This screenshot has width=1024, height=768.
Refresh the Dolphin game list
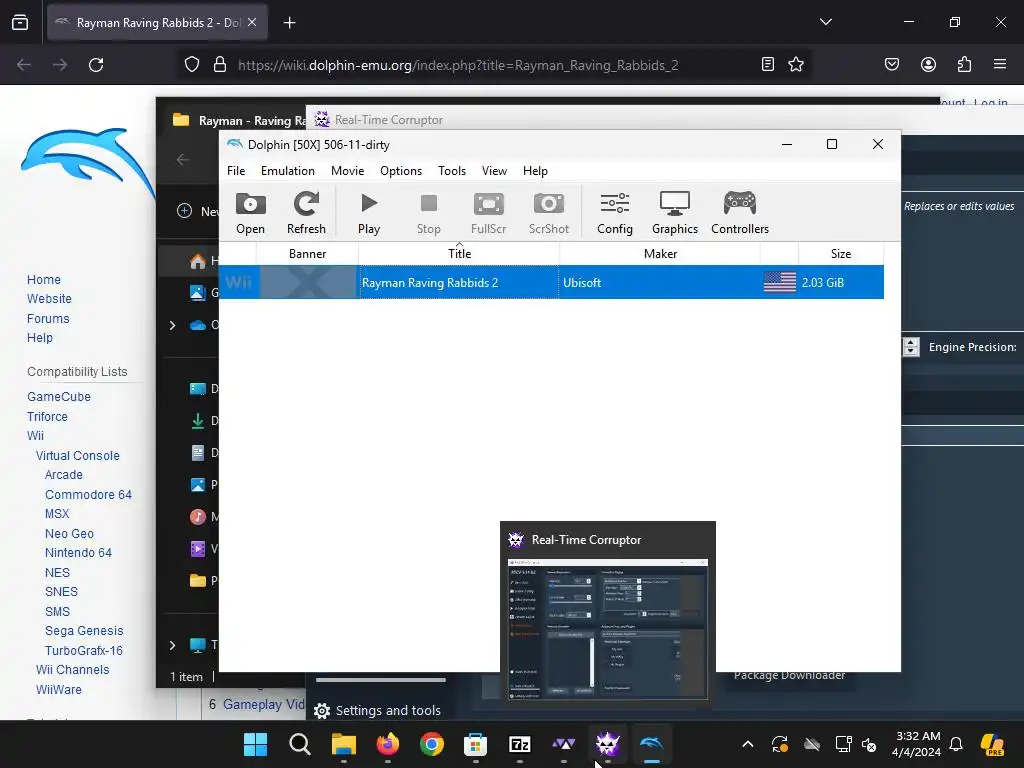point(306,213)
